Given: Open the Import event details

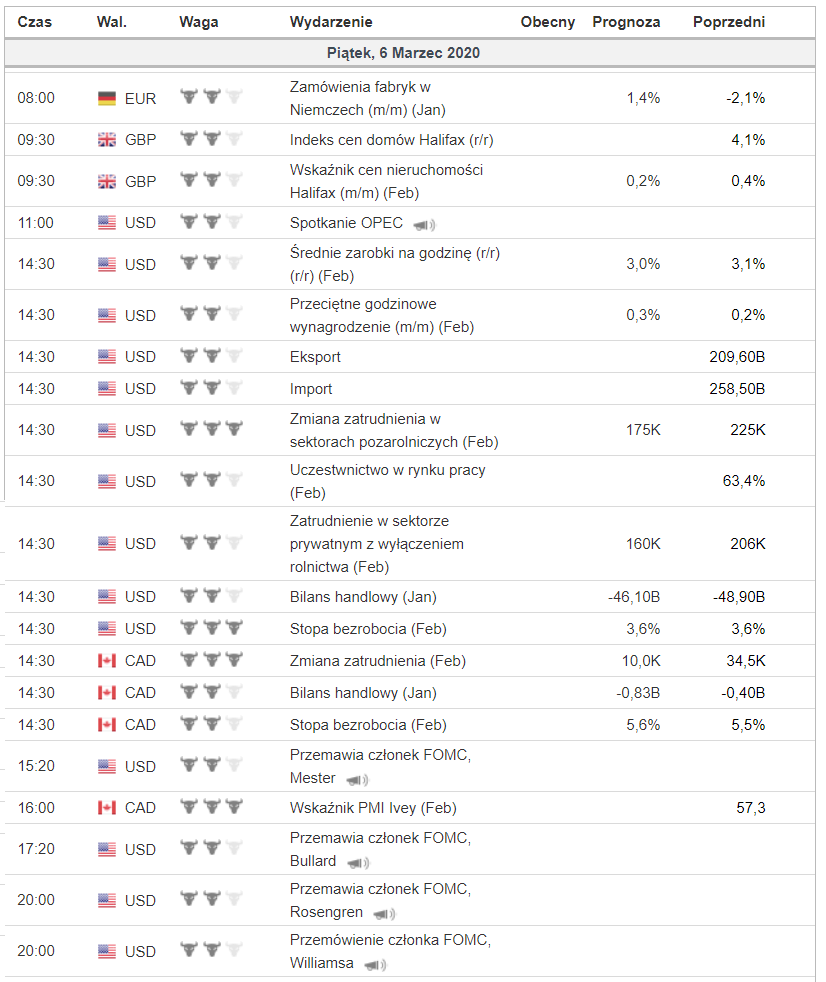Looking at the screenshot, I should coord(311,388).
